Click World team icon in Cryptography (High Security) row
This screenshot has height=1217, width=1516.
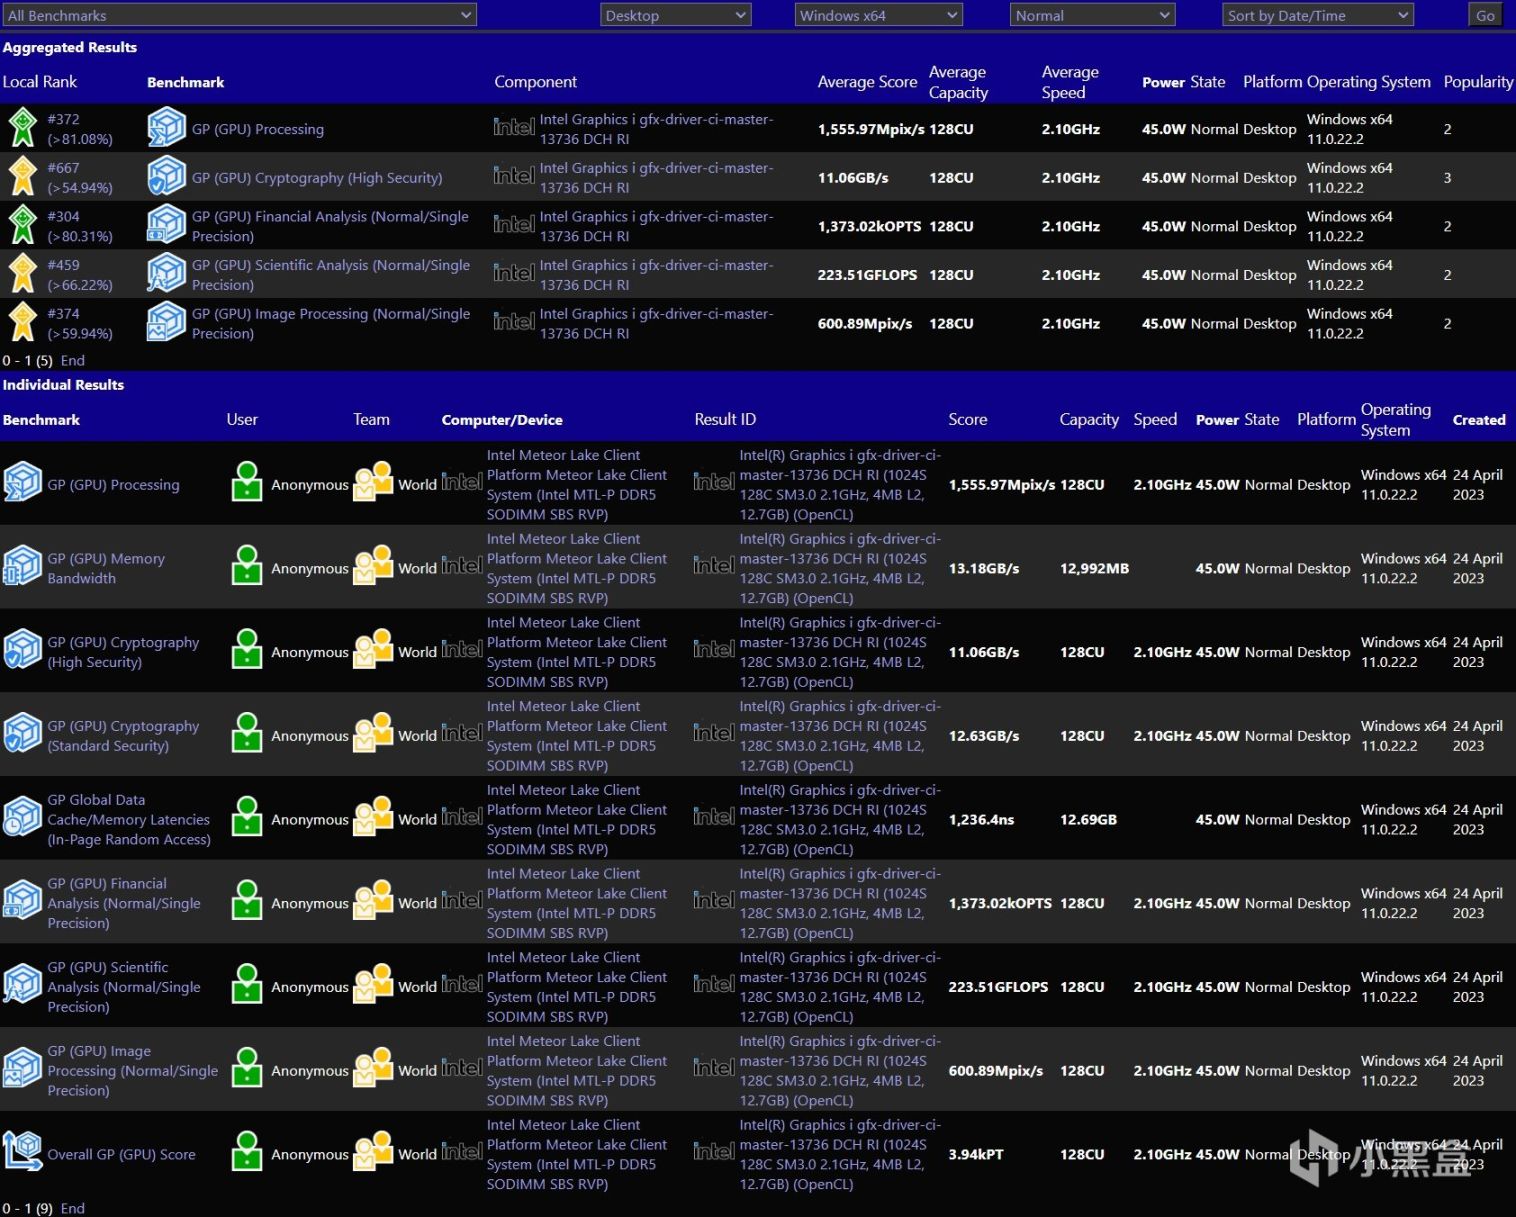(x=374, y=649)
